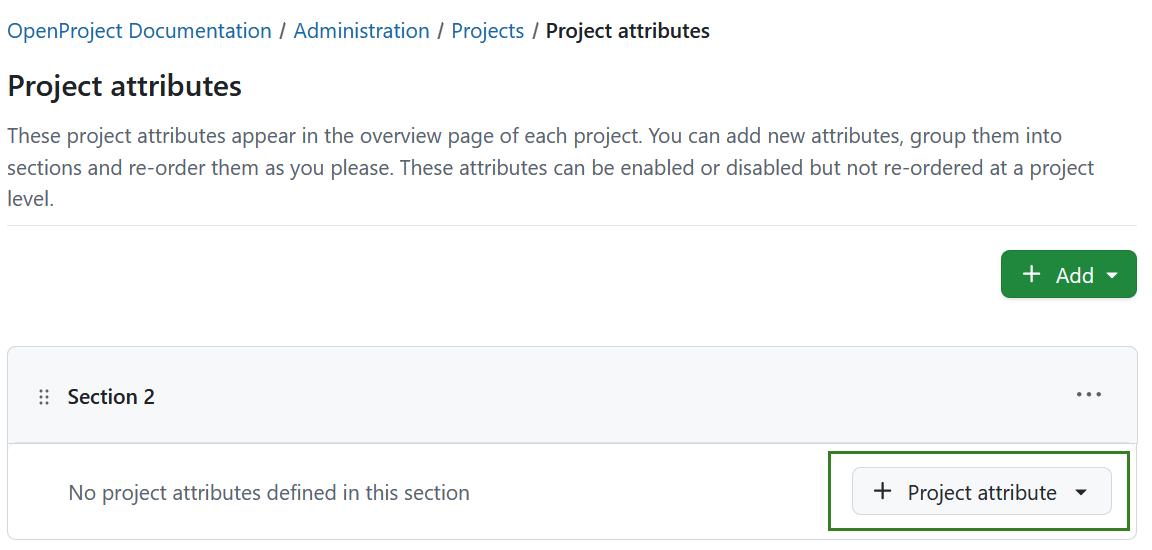Select the Section 2 title text

(111, 397)
